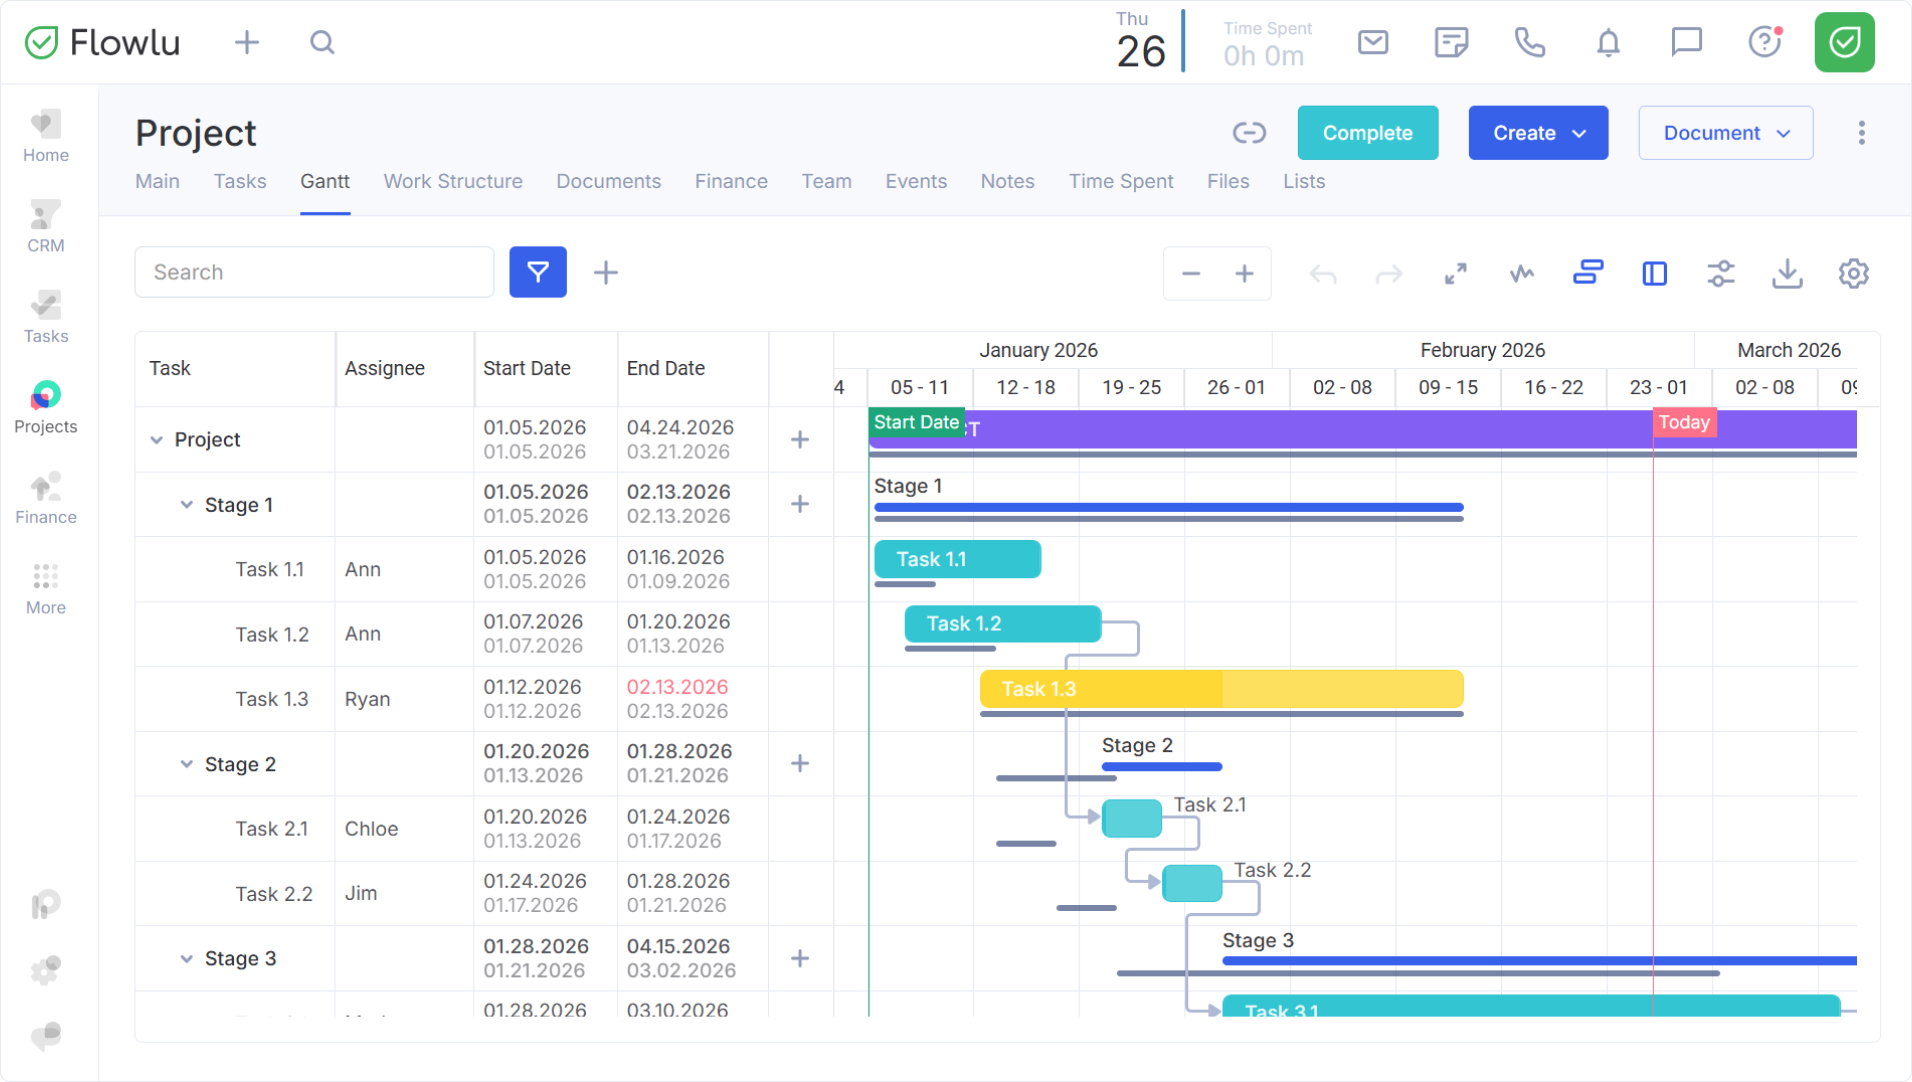Click the undo arrow in toolbar
1912x1082 pixels.
pos(1322,274)
